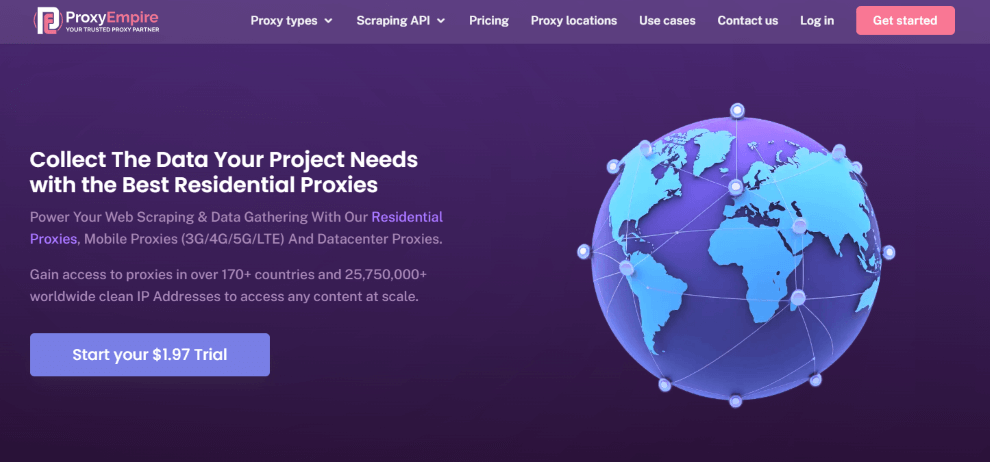The width and height of the screenshot is (990, 462).
Task: Go to the Pricing page
Action: 489,21
